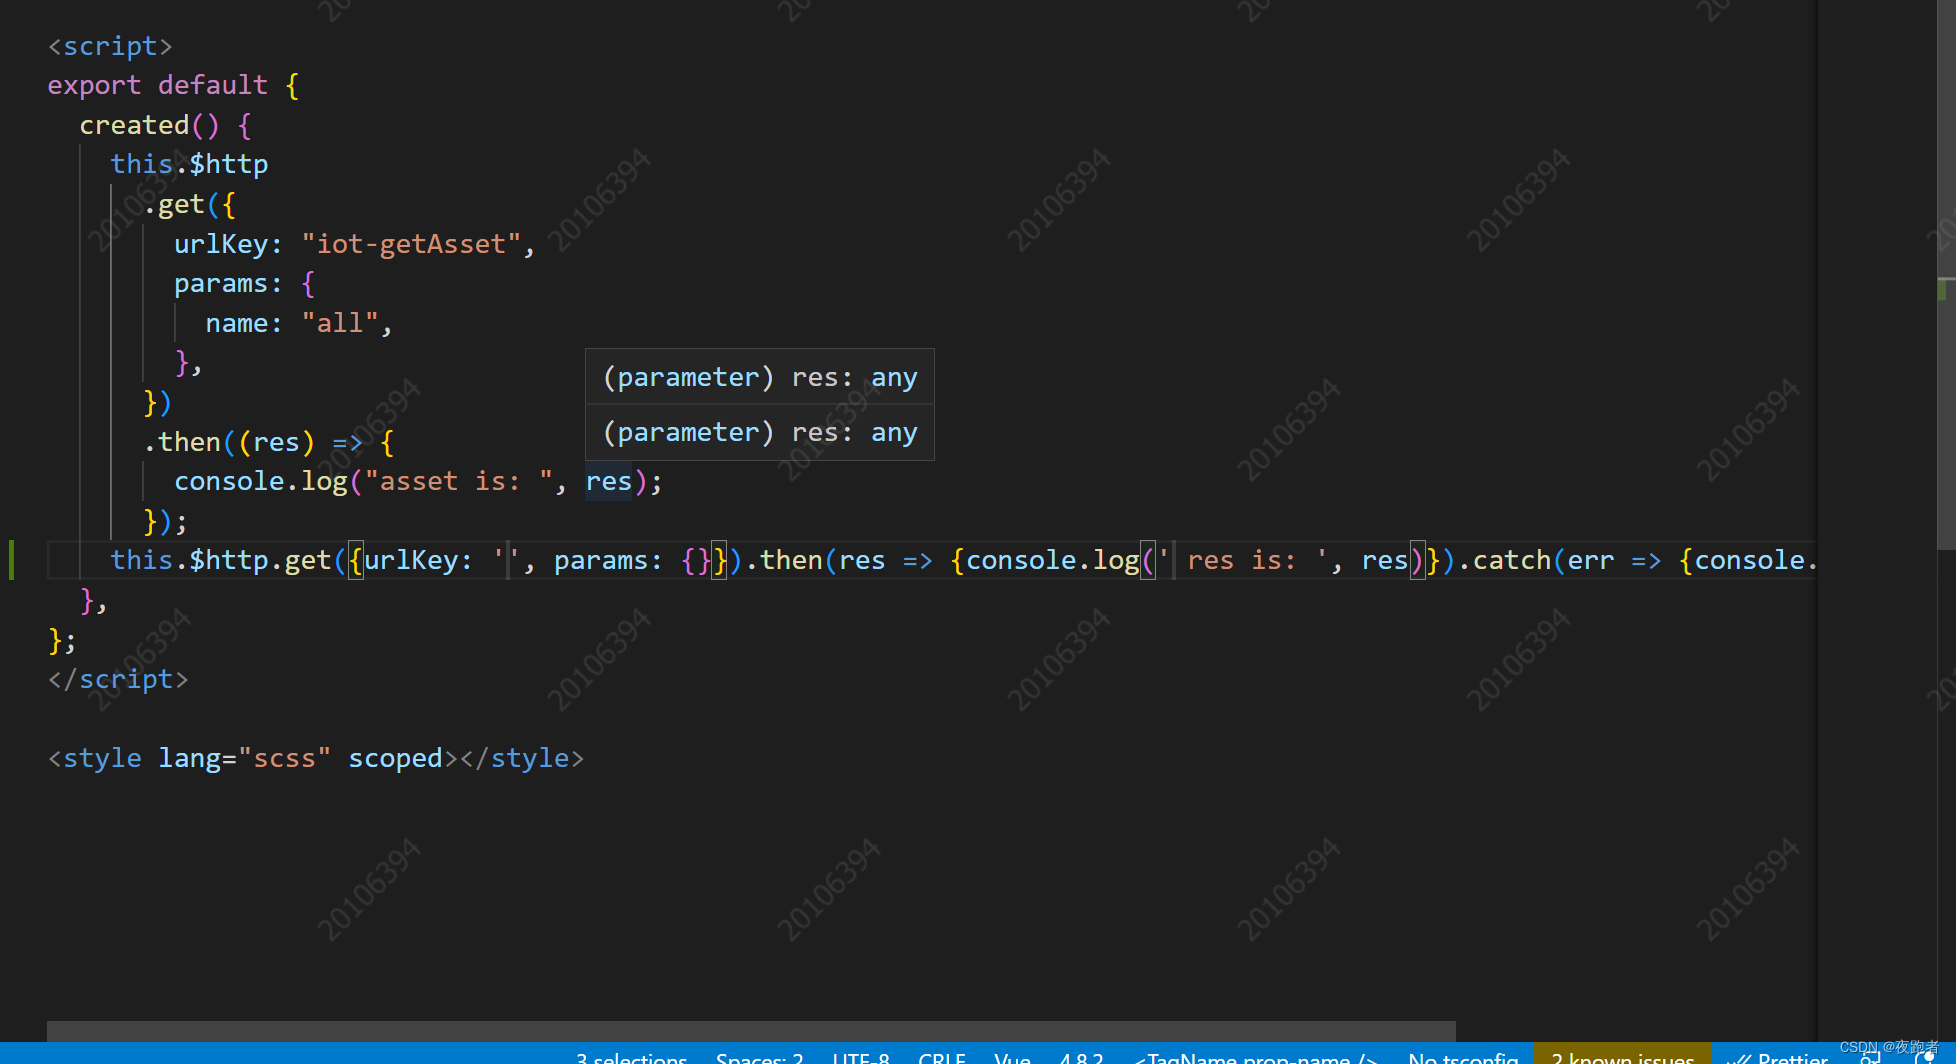1956x1064 pixels.
Task: Click the red modified-line marker in the gutter
Action: [11, 560]
